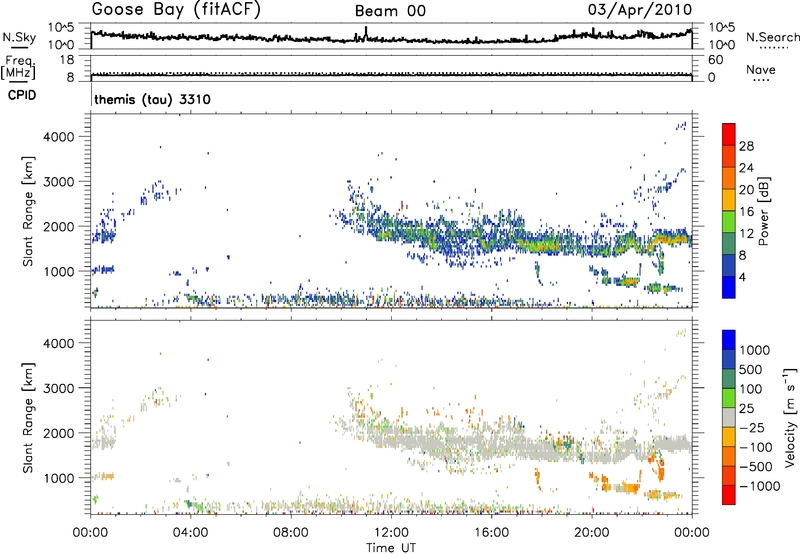
Task: Click the '3000' tick label on the Velocity panel
Action: pyautogui.click(x=59, y=388)
